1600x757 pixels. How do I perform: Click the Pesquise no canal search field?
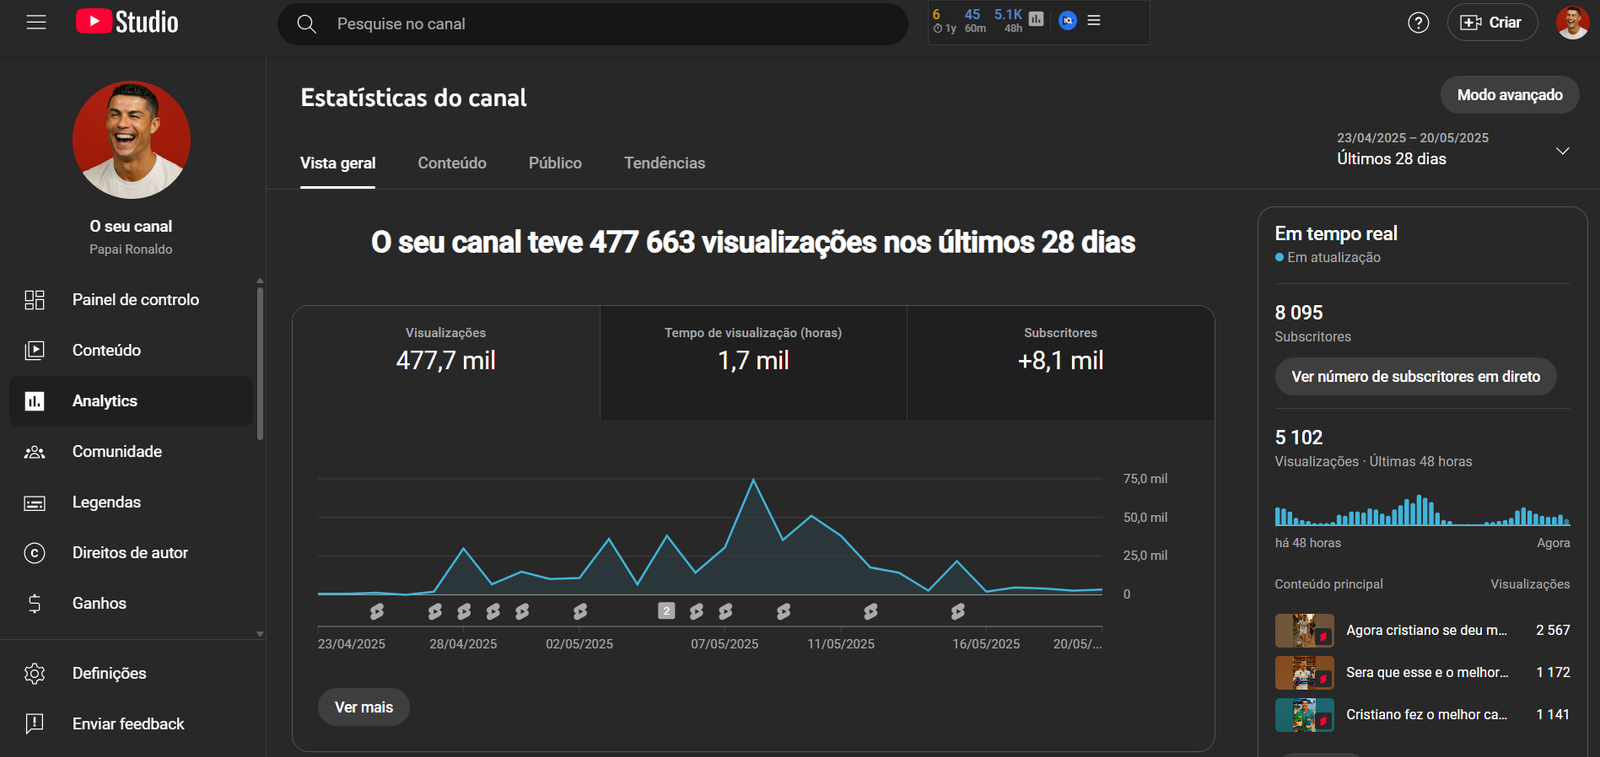tap(593, 24)
